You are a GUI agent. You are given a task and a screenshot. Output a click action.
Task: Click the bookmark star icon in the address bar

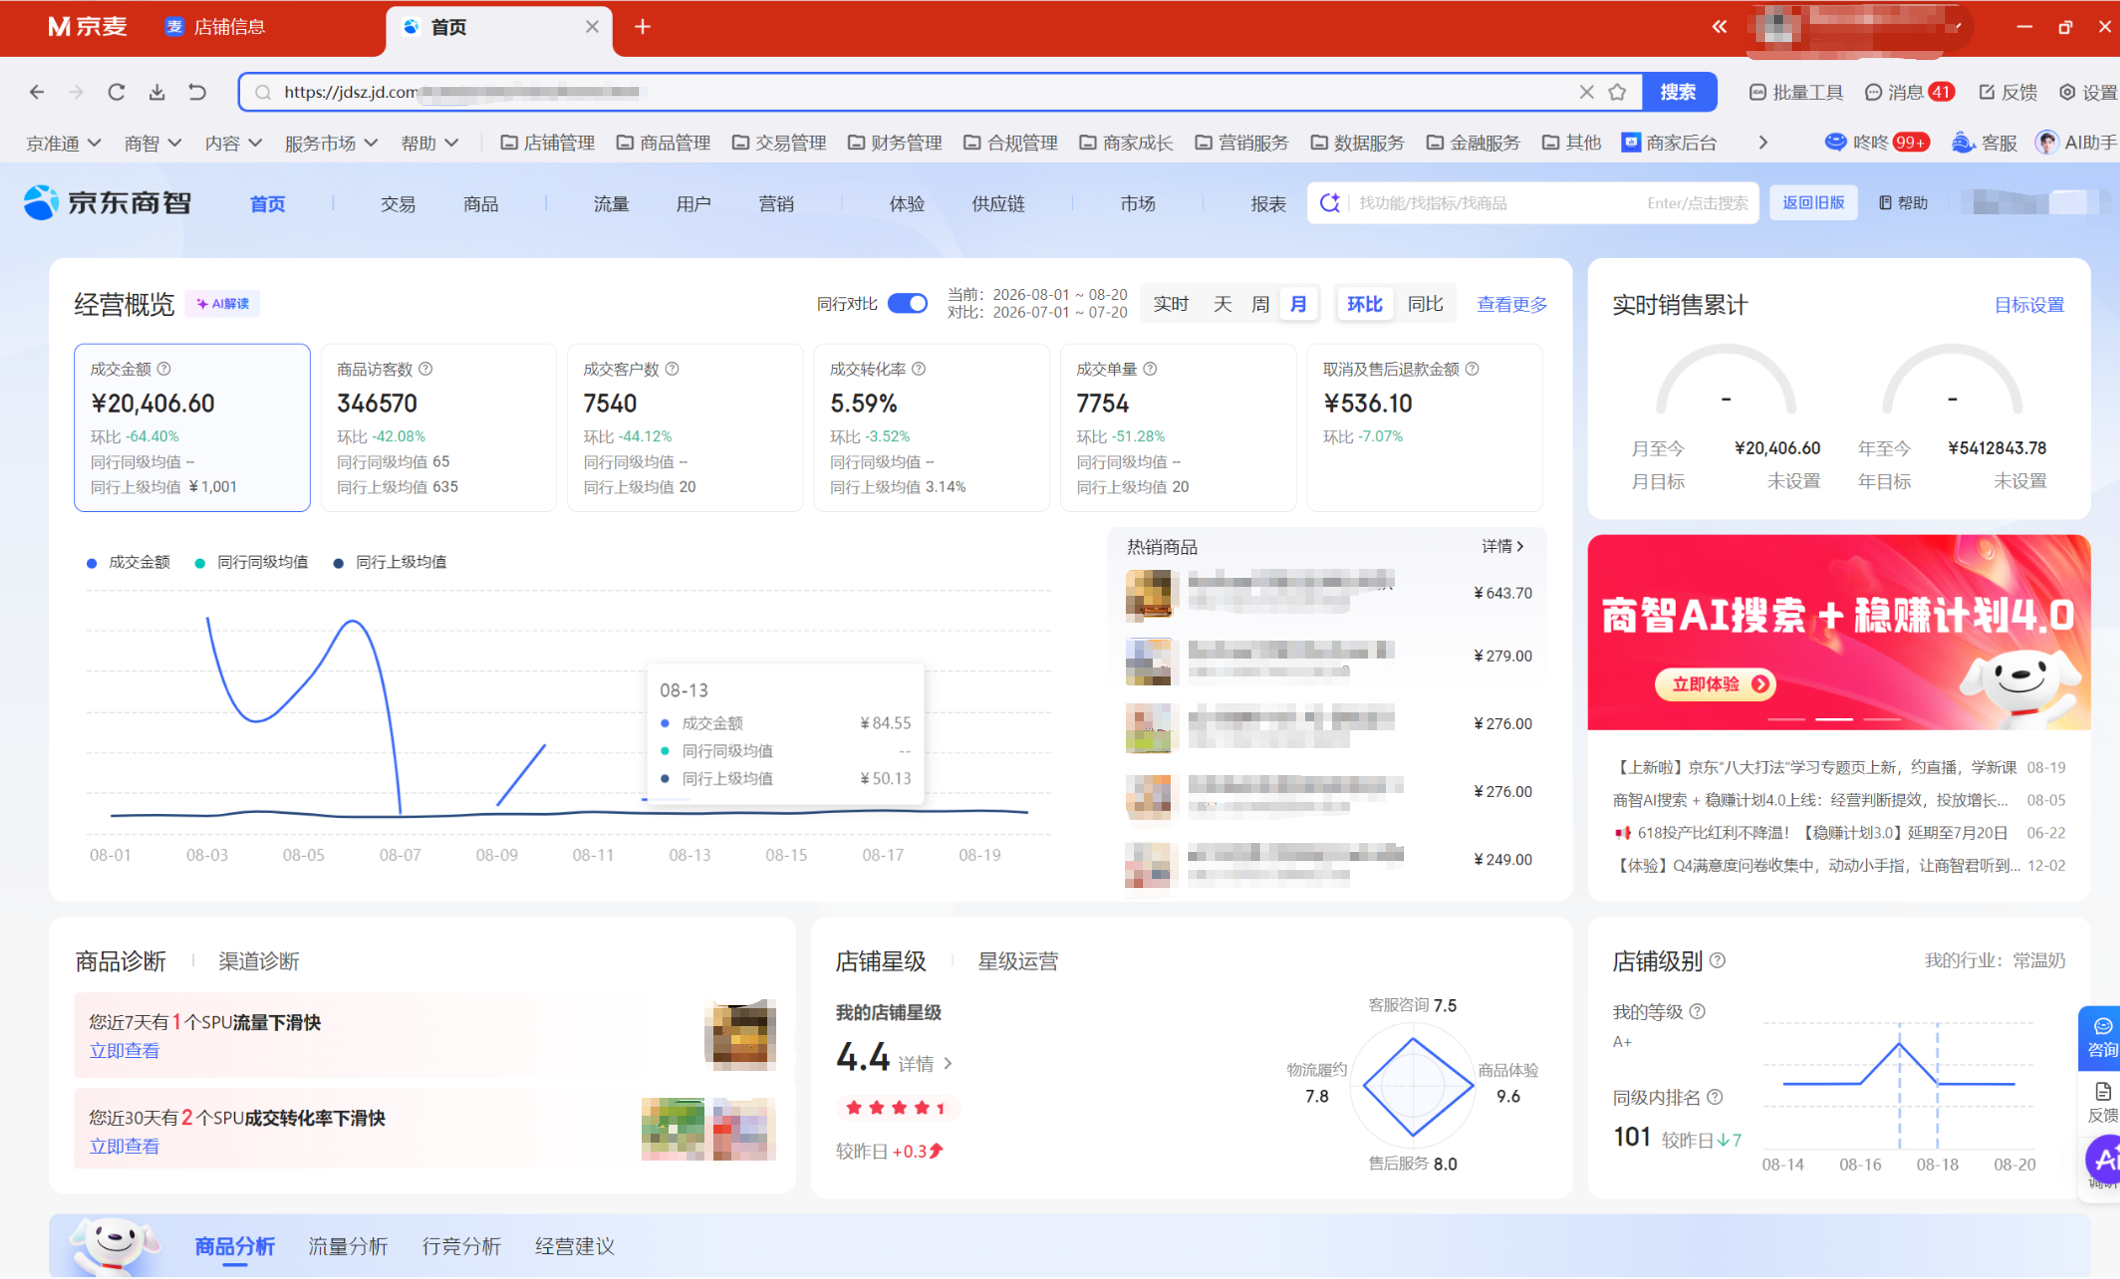tap(1617, 92)
